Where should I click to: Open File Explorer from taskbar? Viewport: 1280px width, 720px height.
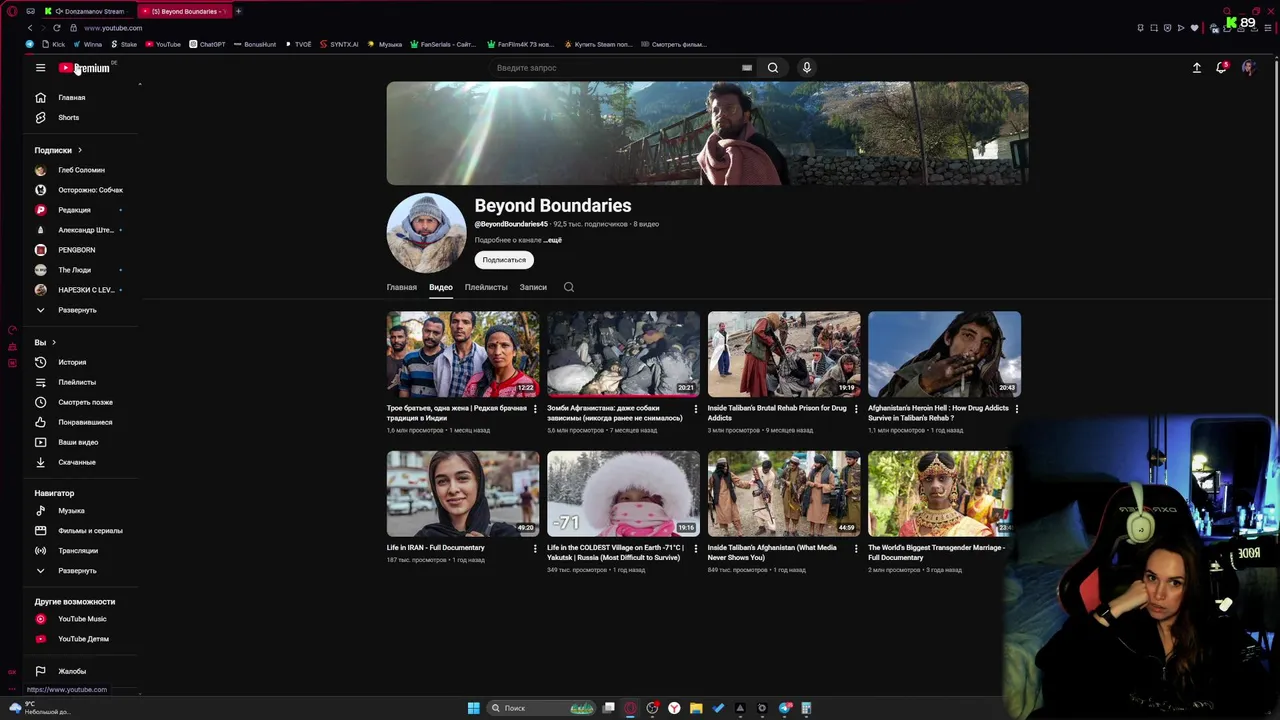point(696,708)
